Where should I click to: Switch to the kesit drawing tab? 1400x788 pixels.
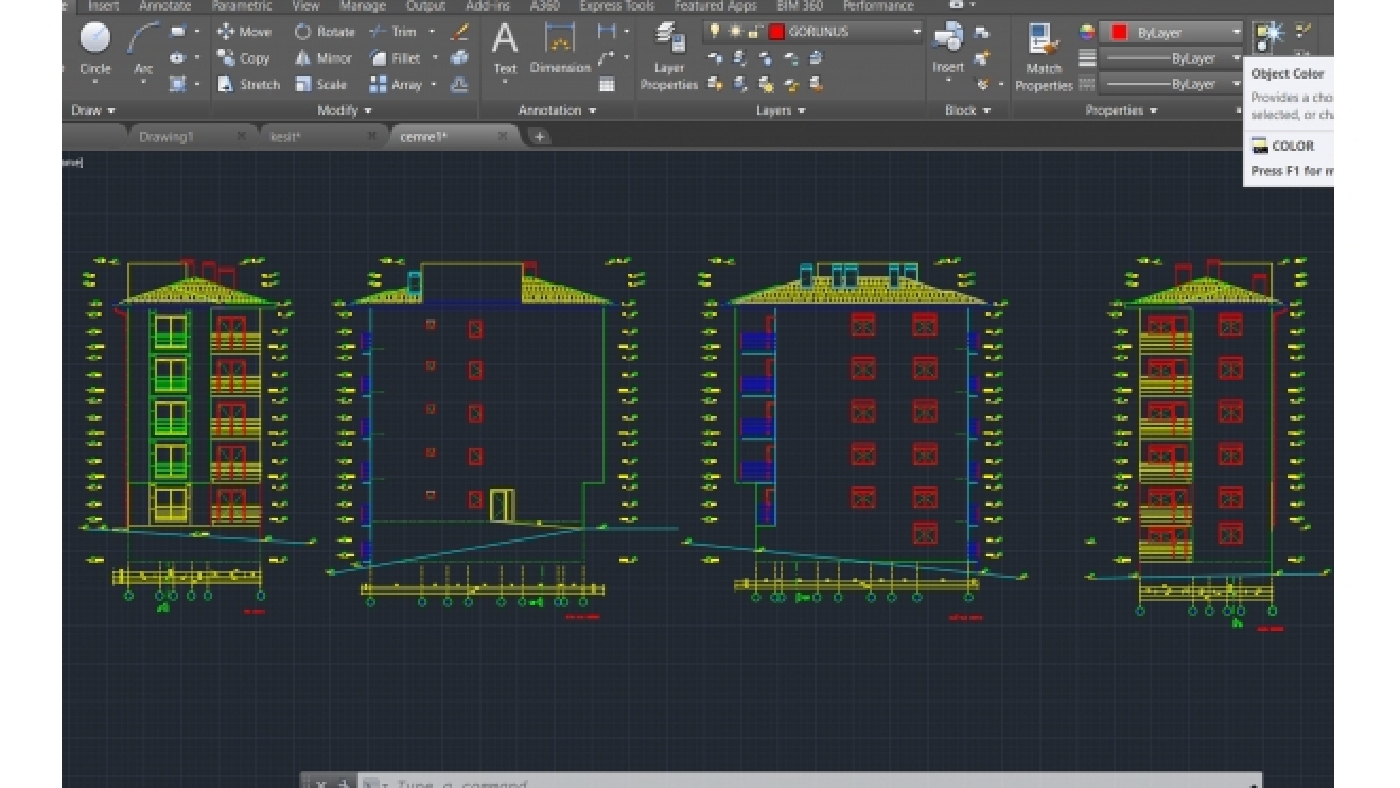coord(284,135)
